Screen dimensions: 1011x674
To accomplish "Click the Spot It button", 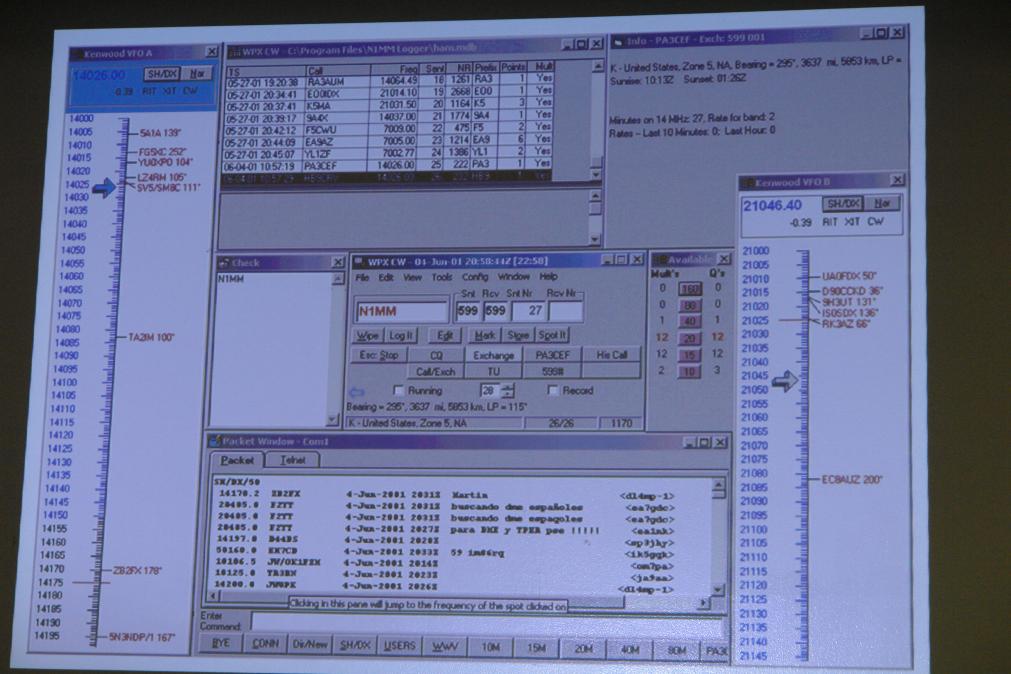I will coord(552,335).
